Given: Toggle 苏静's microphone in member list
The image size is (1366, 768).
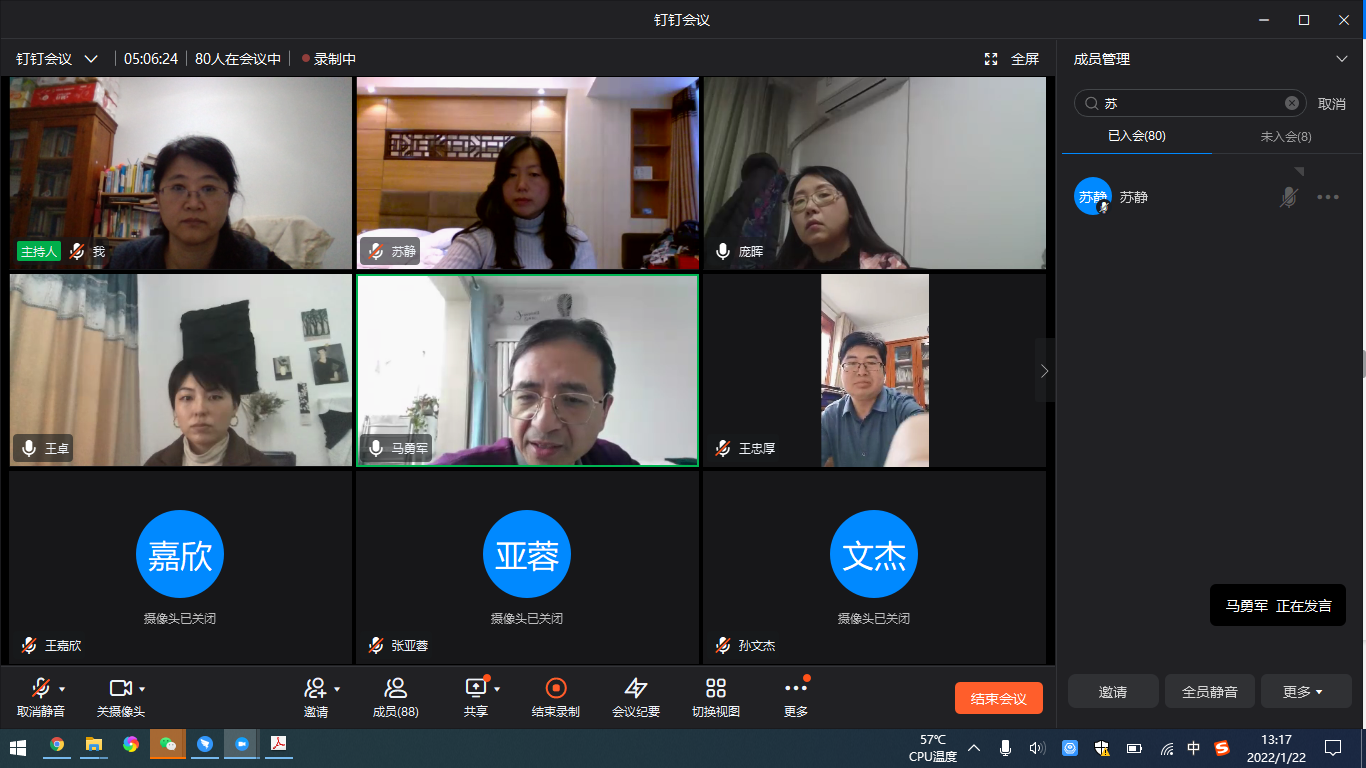Looking at the screenshot, I should coord(1289,197).
